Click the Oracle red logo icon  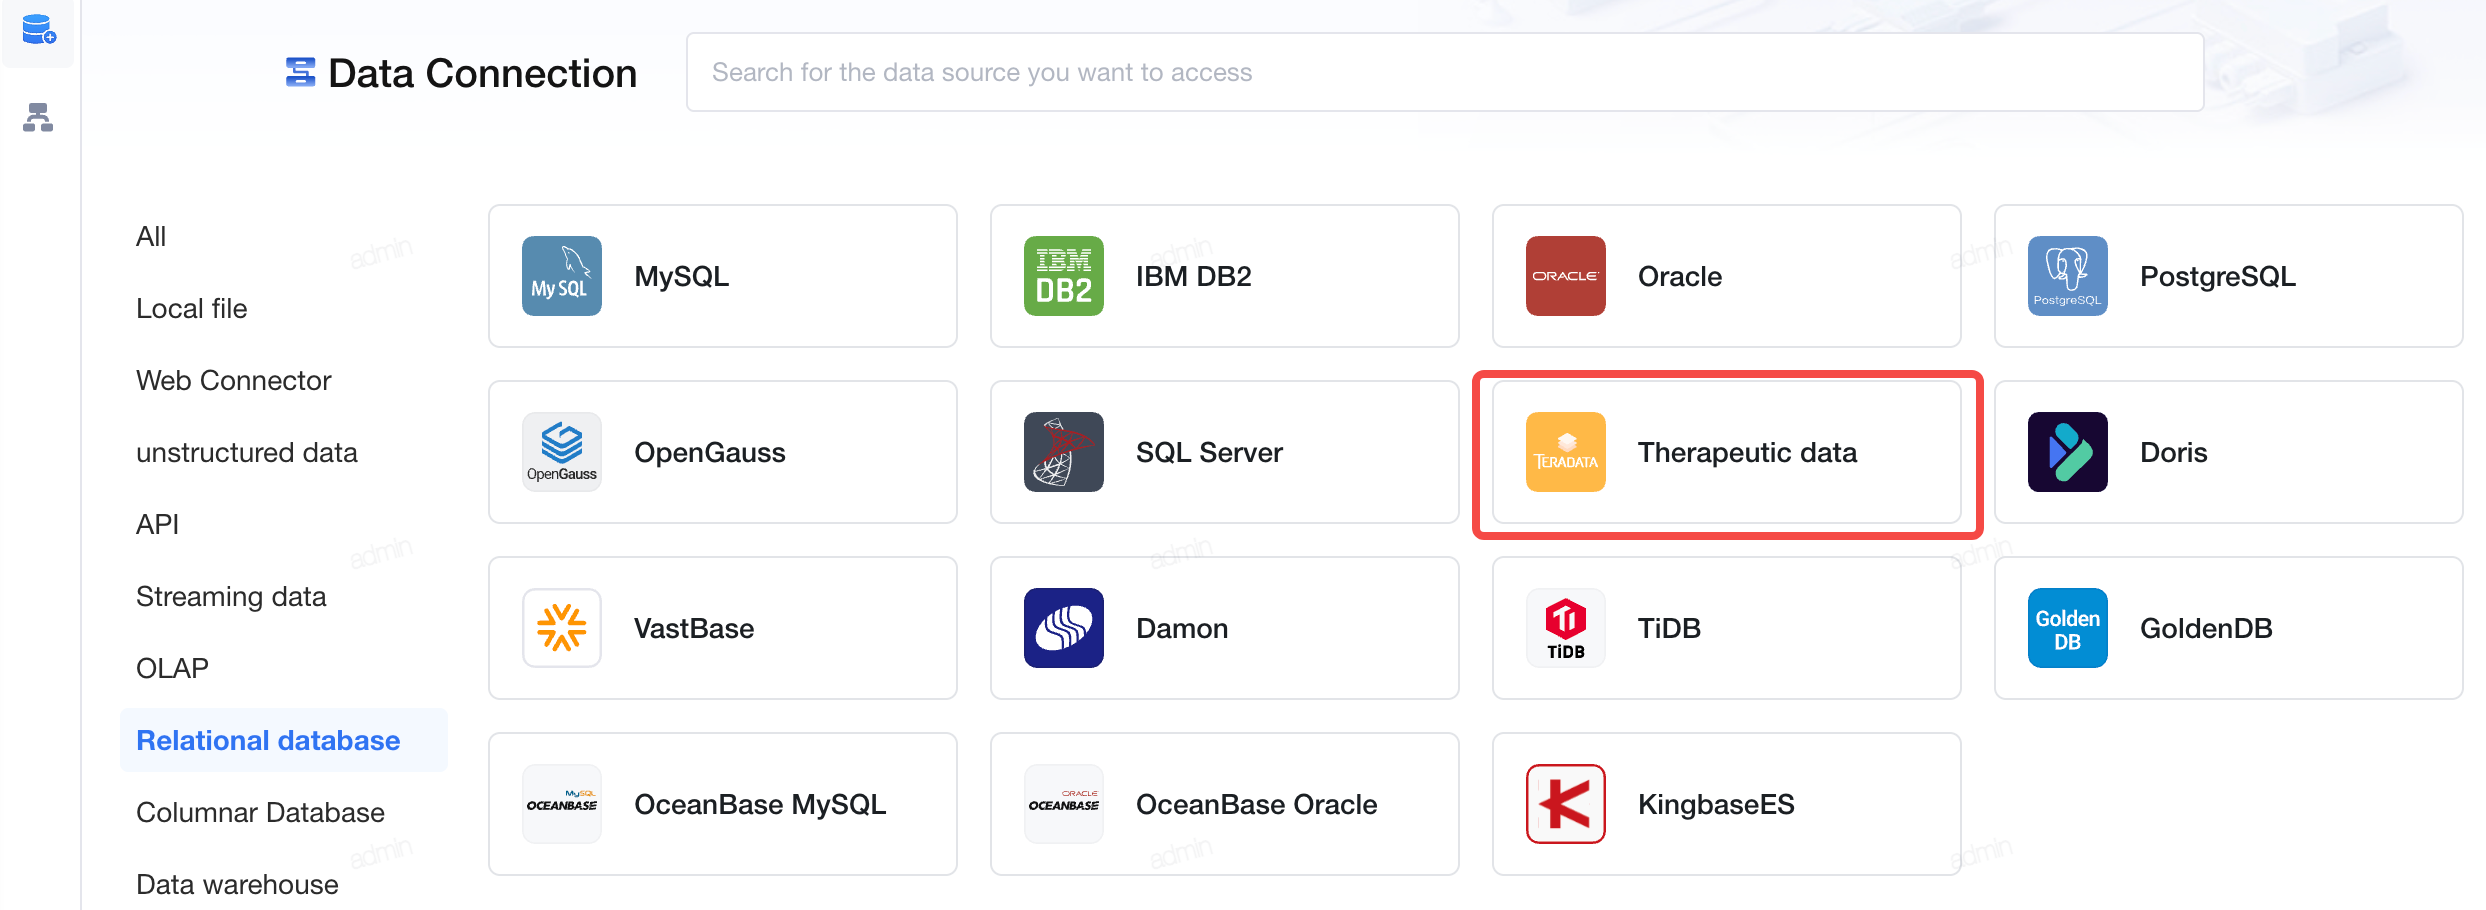tap(1566, 276)
